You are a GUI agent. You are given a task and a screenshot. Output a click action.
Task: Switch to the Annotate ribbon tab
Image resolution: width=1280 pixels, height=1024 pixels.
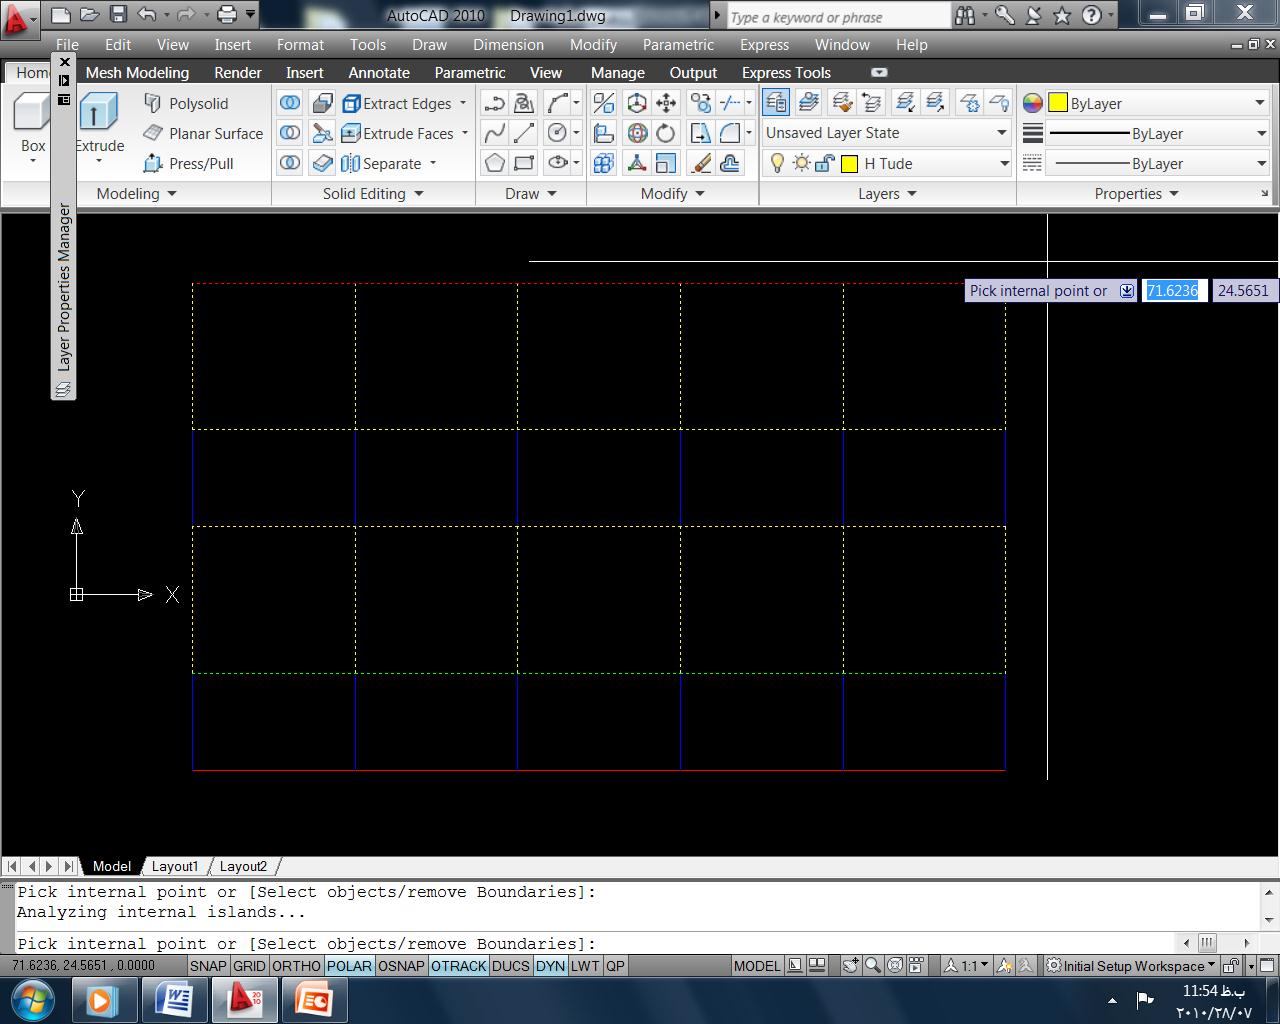click(379, 73)
